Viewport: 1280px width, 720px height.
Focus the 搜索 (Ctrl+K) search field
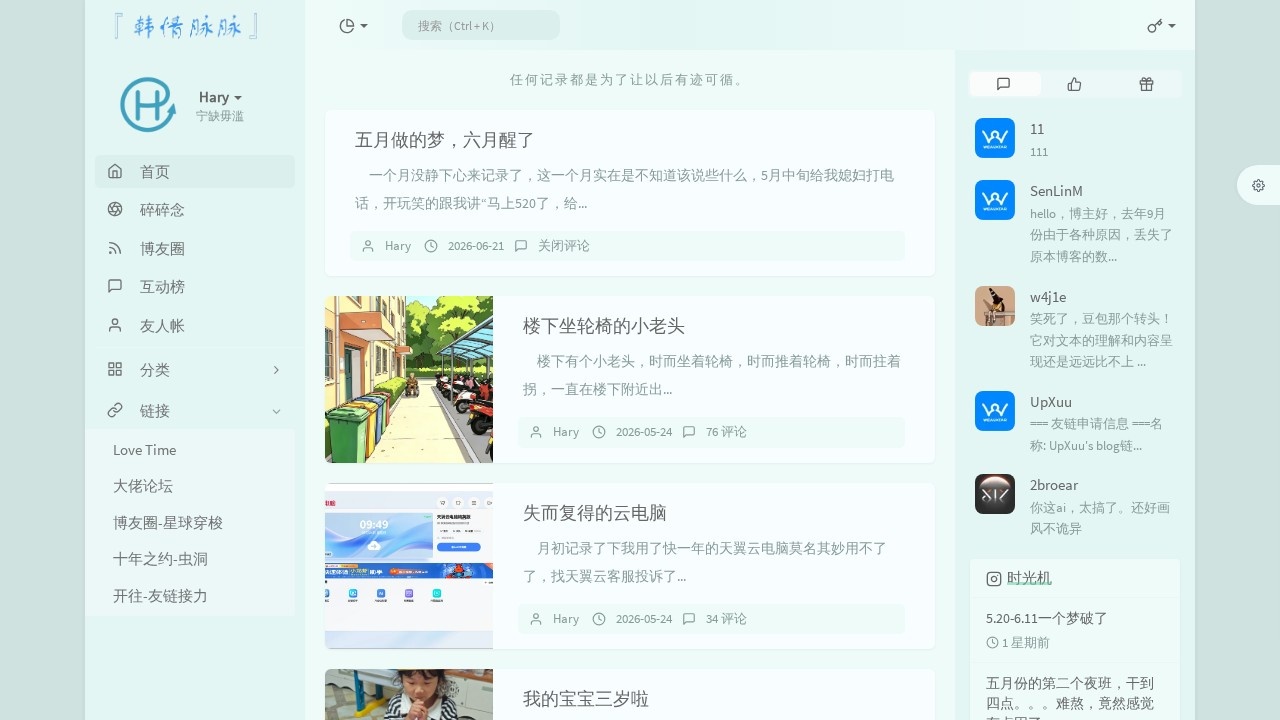pyautogui.click(x=481, y=25)
